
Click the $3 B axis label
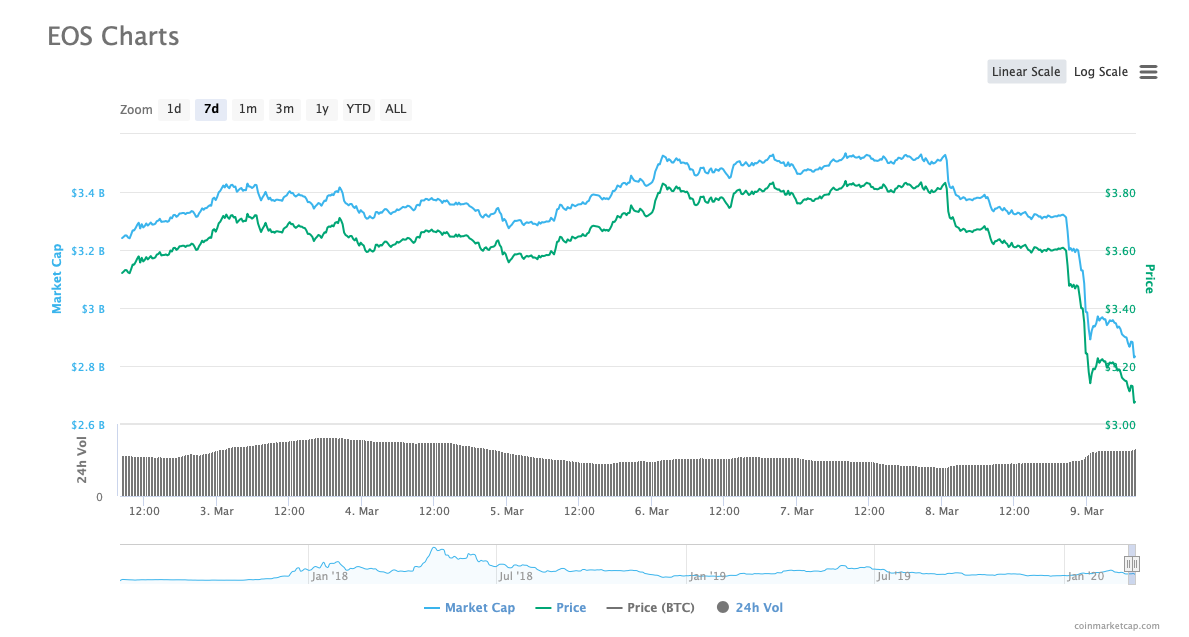click(93, 309)
